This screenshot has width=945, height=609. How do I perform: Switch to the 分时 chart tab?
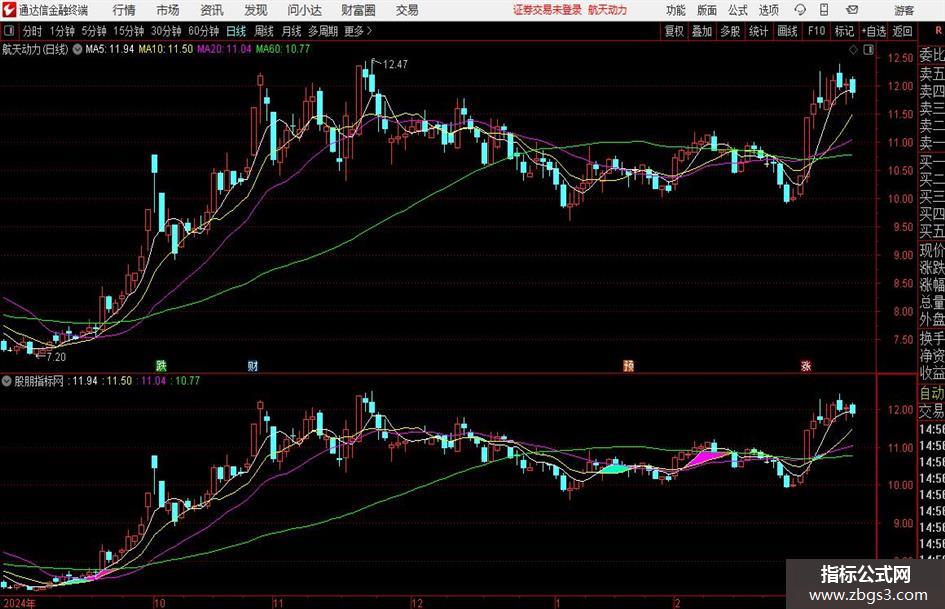33,31
